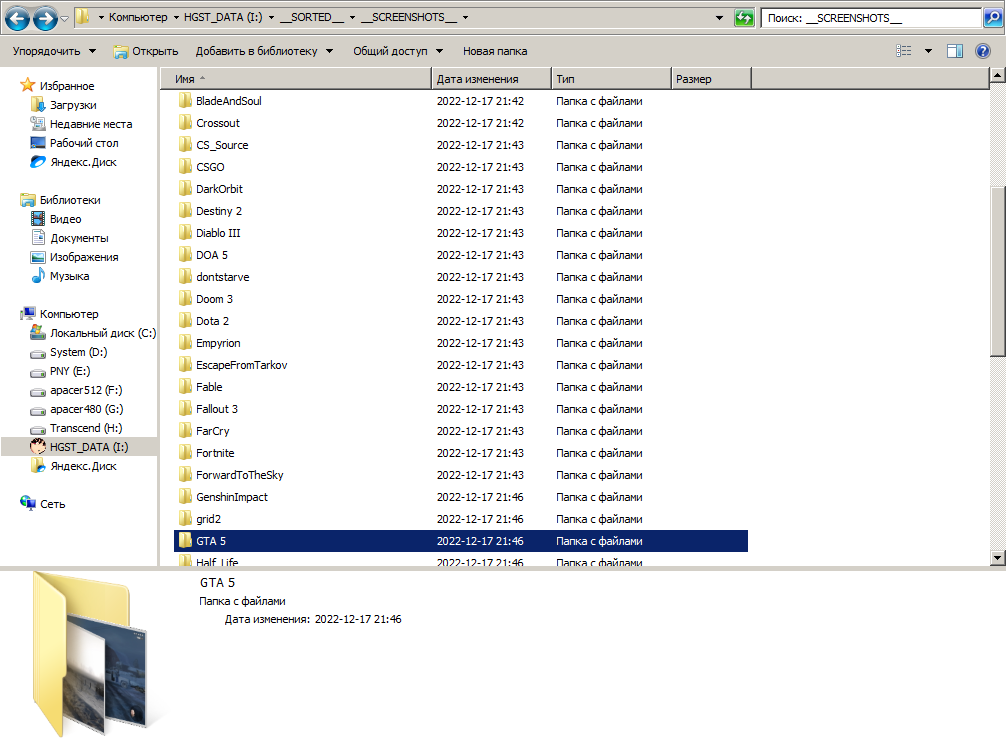Click the Crossout folder icon
This screenshot has height=742, width=1006.
point(185,122)
